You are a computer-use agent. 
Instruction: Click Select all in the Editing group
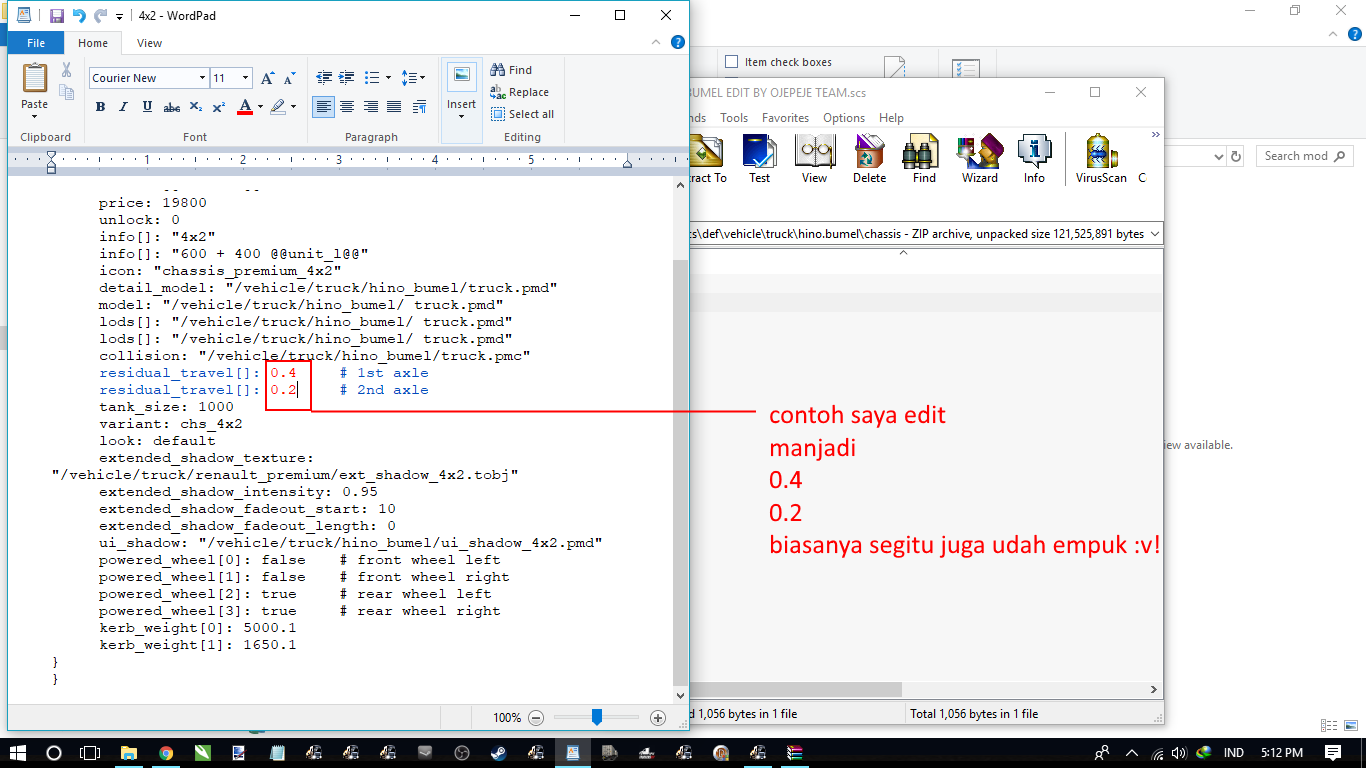(x=522, y=114)
